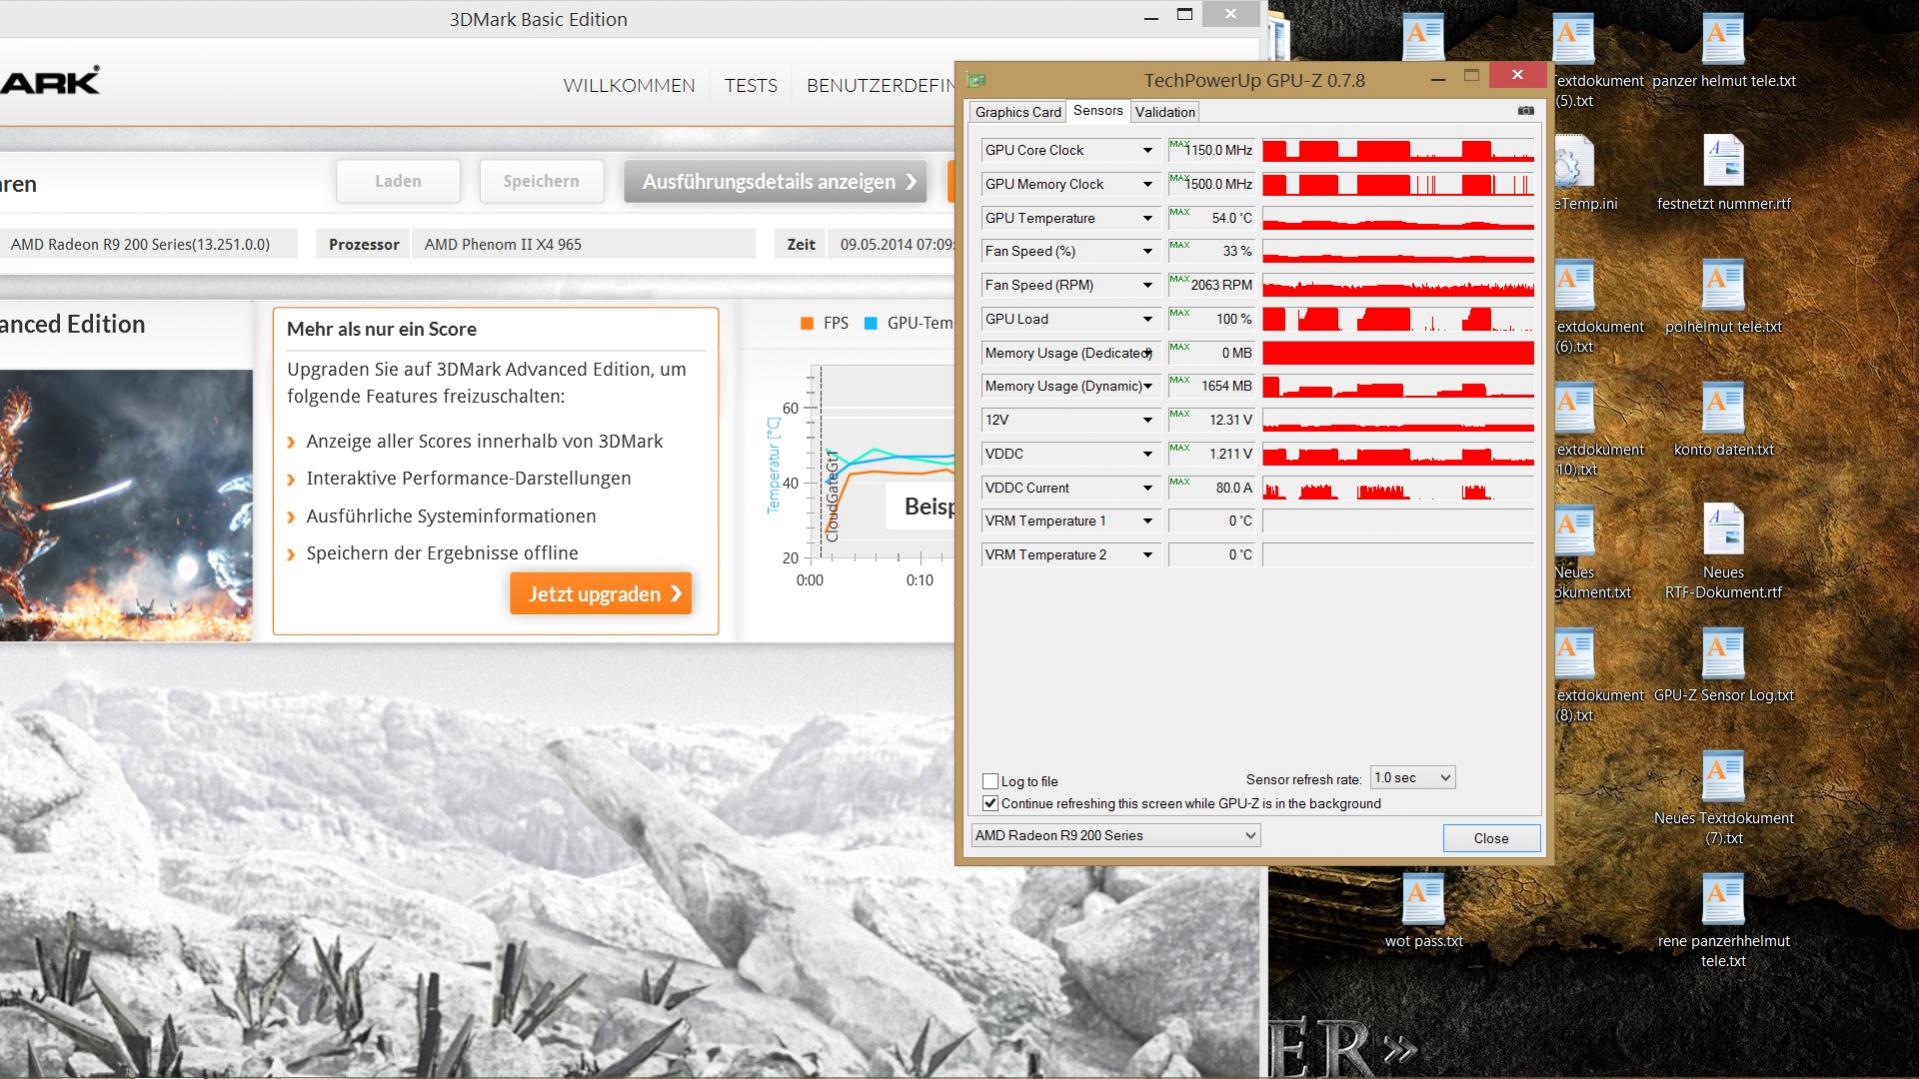Click the GPU Load history graph
Screen dimensions: 1919x1079
[1398, 319]
